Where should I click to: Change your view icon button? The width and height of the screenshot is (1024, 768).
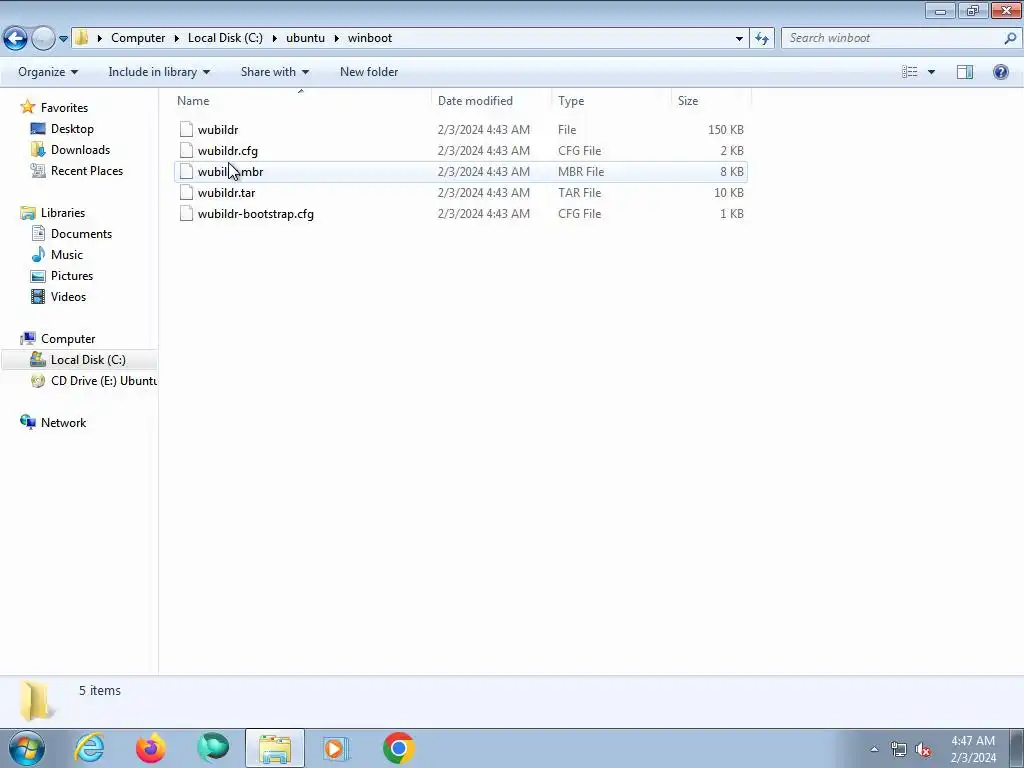(x=910, y=72)
